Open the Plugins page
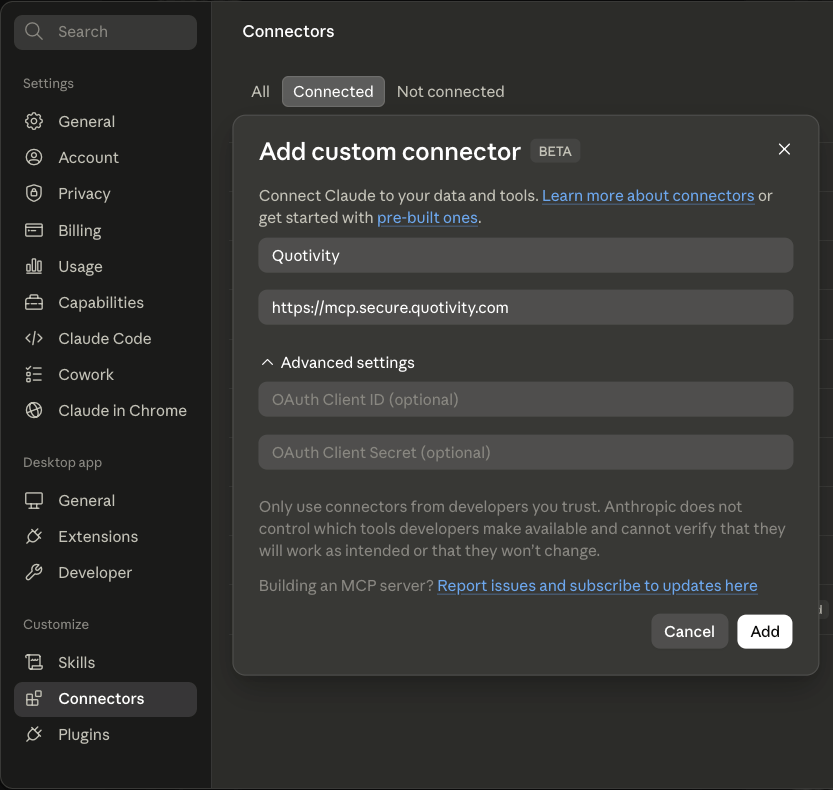Viewport: 833px width, 790px height. [x=105, y=734]
